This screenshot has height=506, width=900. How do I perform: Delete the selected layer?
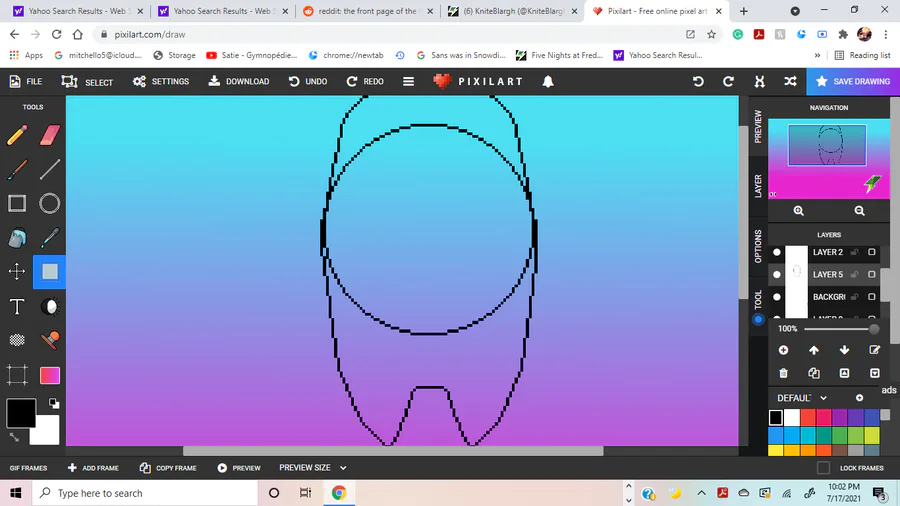[x=783, y=373]
